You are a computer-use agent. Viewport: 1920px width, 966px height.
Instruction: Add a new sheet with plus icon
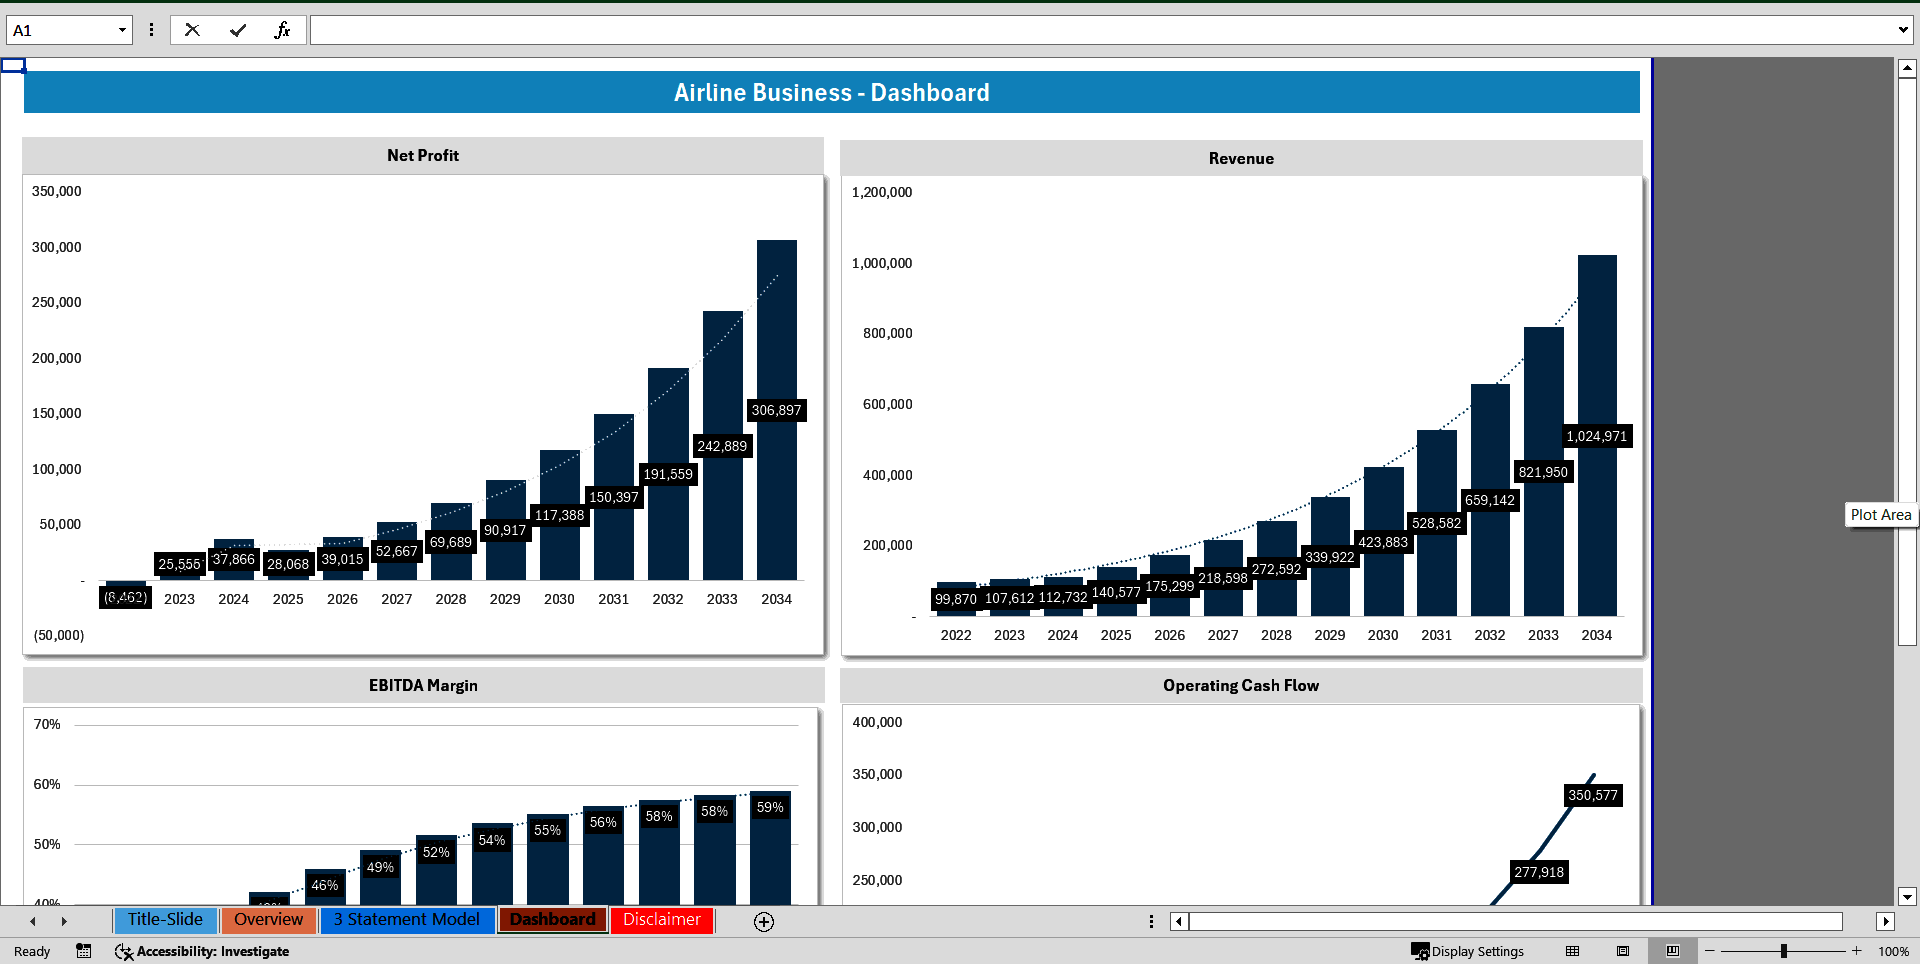764,922
